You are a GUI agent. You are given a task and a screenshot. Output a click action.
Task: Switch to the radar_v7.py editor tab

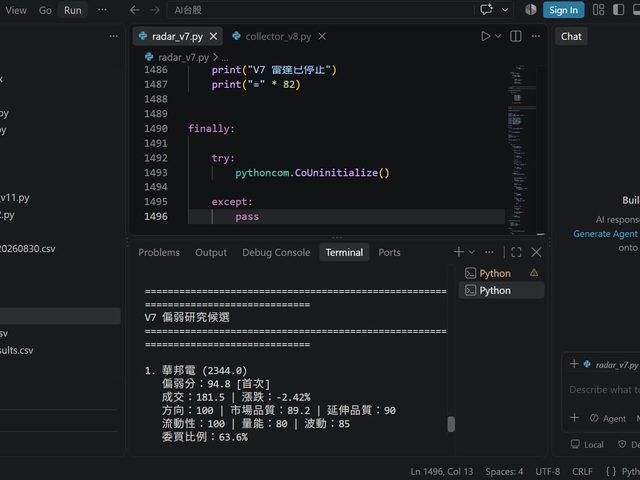click(x=178, y=36)
